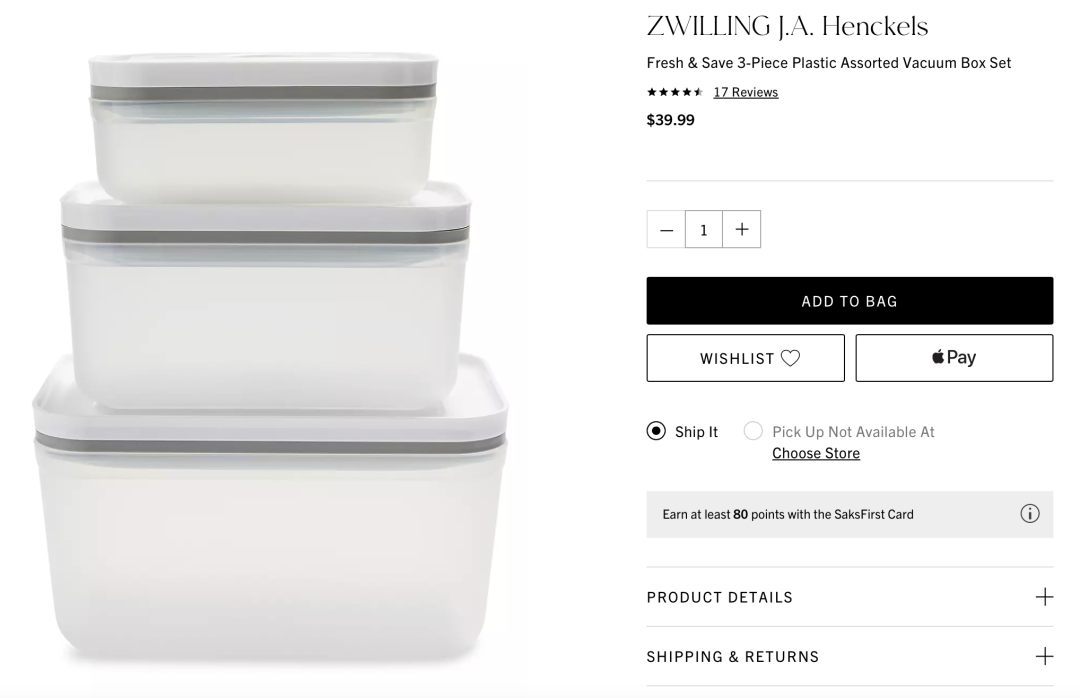Decrease quantity with the minus icon
This screenshot has width=1080, height=698.
click(x=666, y=229)
